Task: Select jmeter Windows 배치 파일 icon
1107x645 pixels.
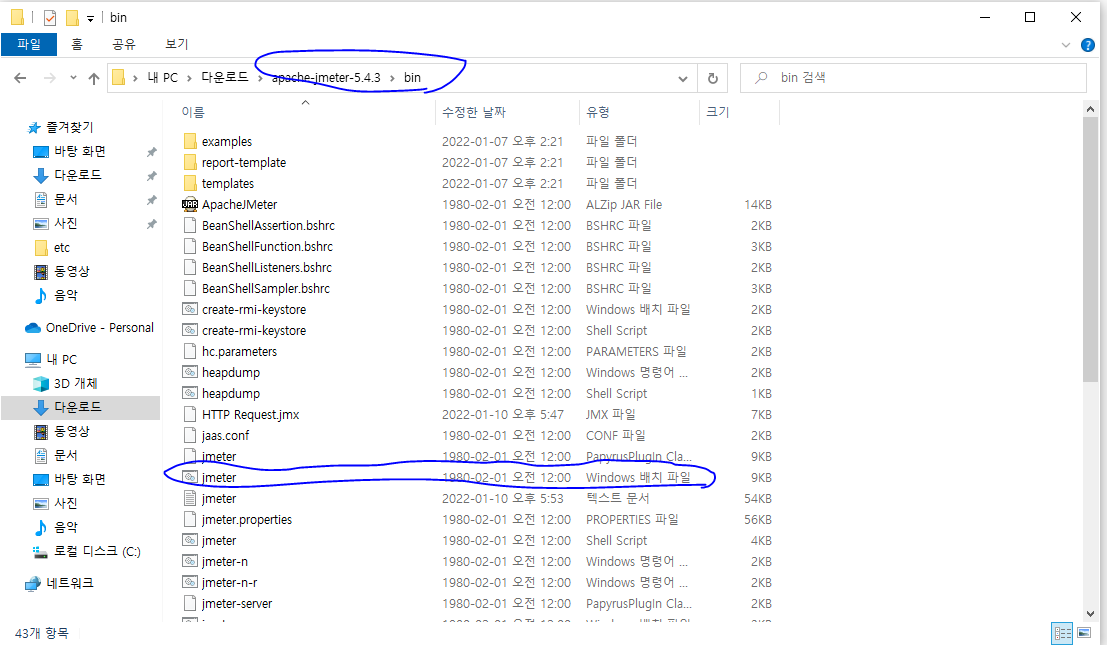Action: 190,477
